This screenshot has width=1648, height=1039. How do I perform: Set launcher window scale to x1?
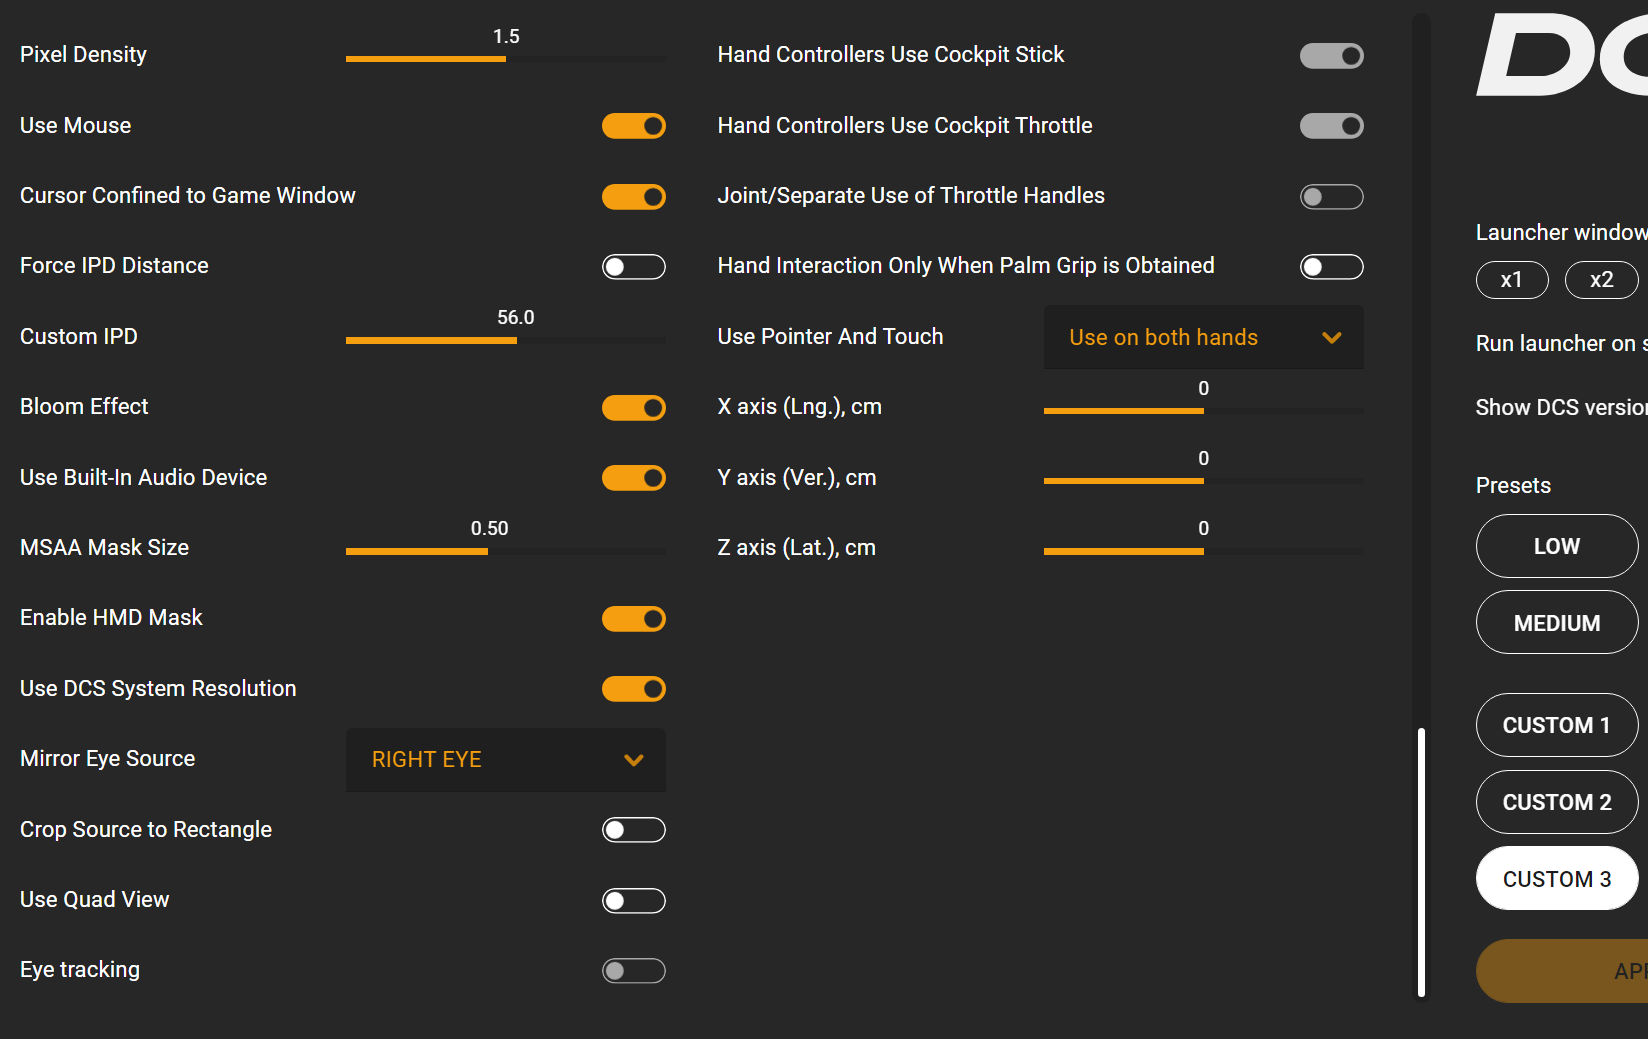[x=1511, y=280]
